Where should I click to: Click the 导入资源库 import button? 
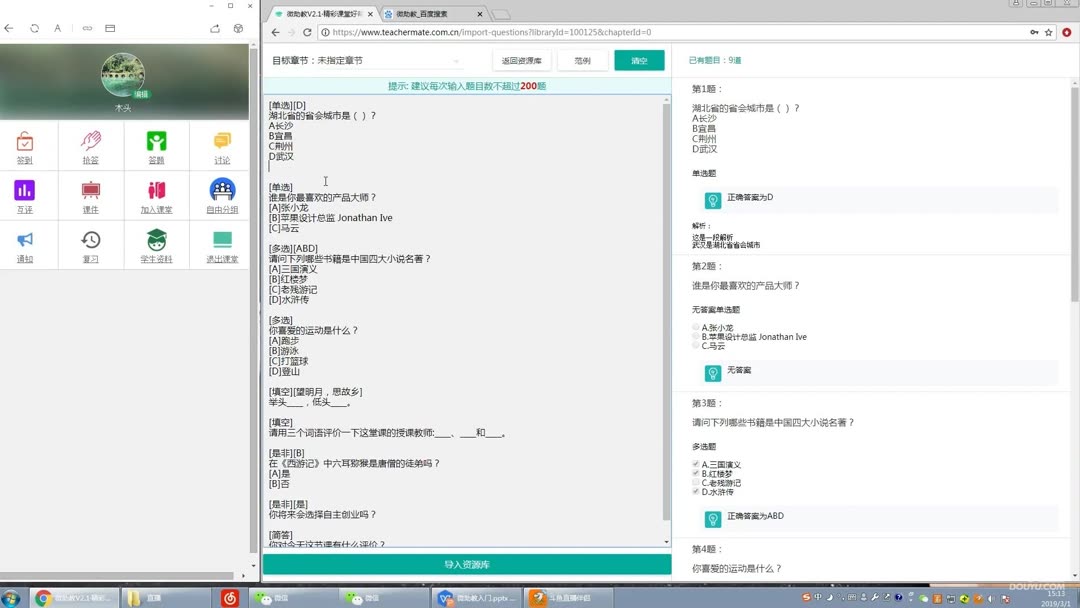pos(466,563)
